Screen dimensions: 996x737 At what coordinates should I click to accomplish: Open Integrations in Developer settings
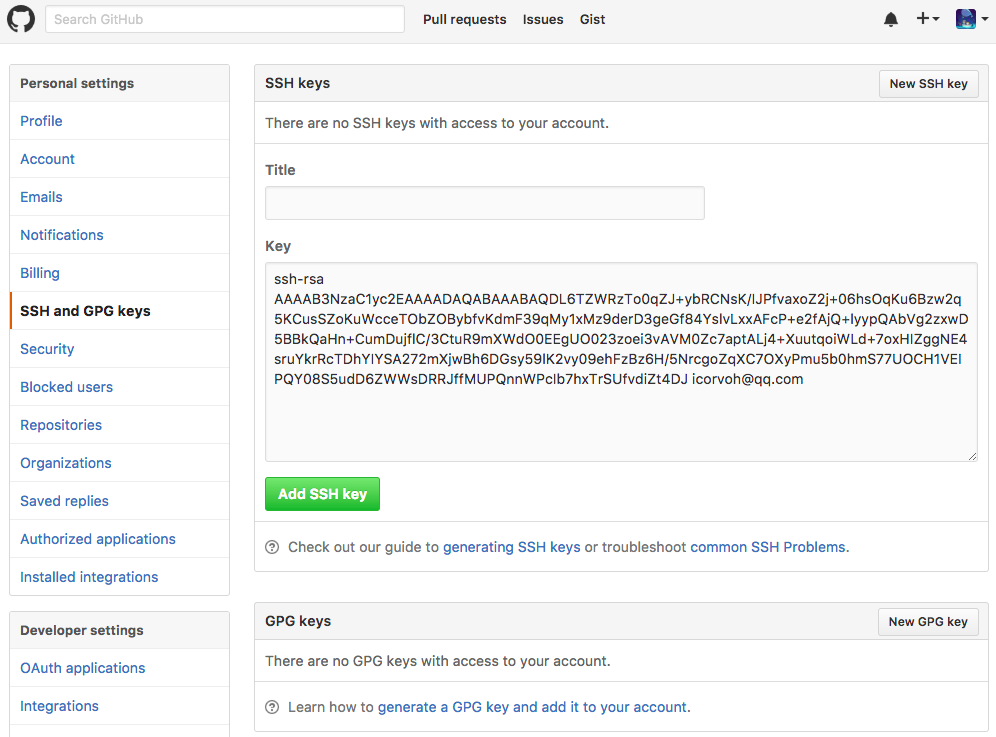(119, 706)
